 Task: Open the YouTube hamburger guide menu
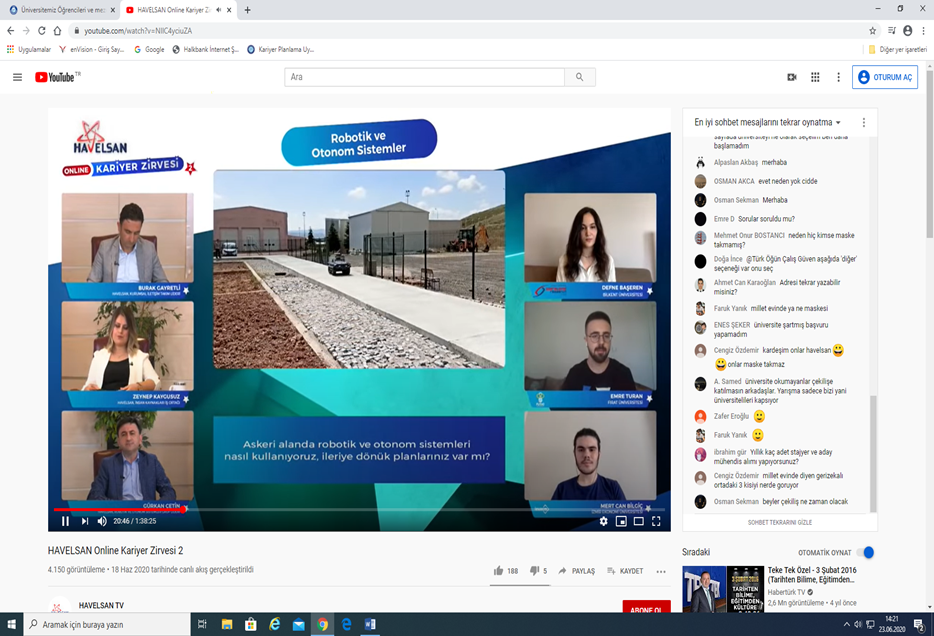click(17, 77)
